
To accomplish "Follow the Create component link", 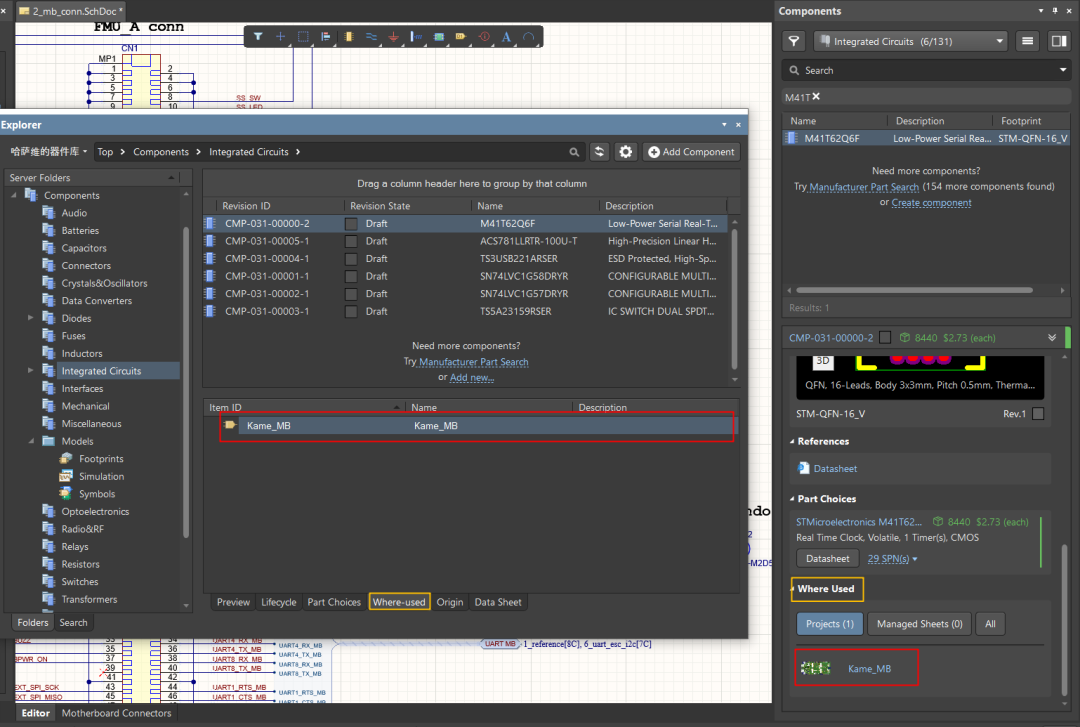I will (x=931, y=203).
